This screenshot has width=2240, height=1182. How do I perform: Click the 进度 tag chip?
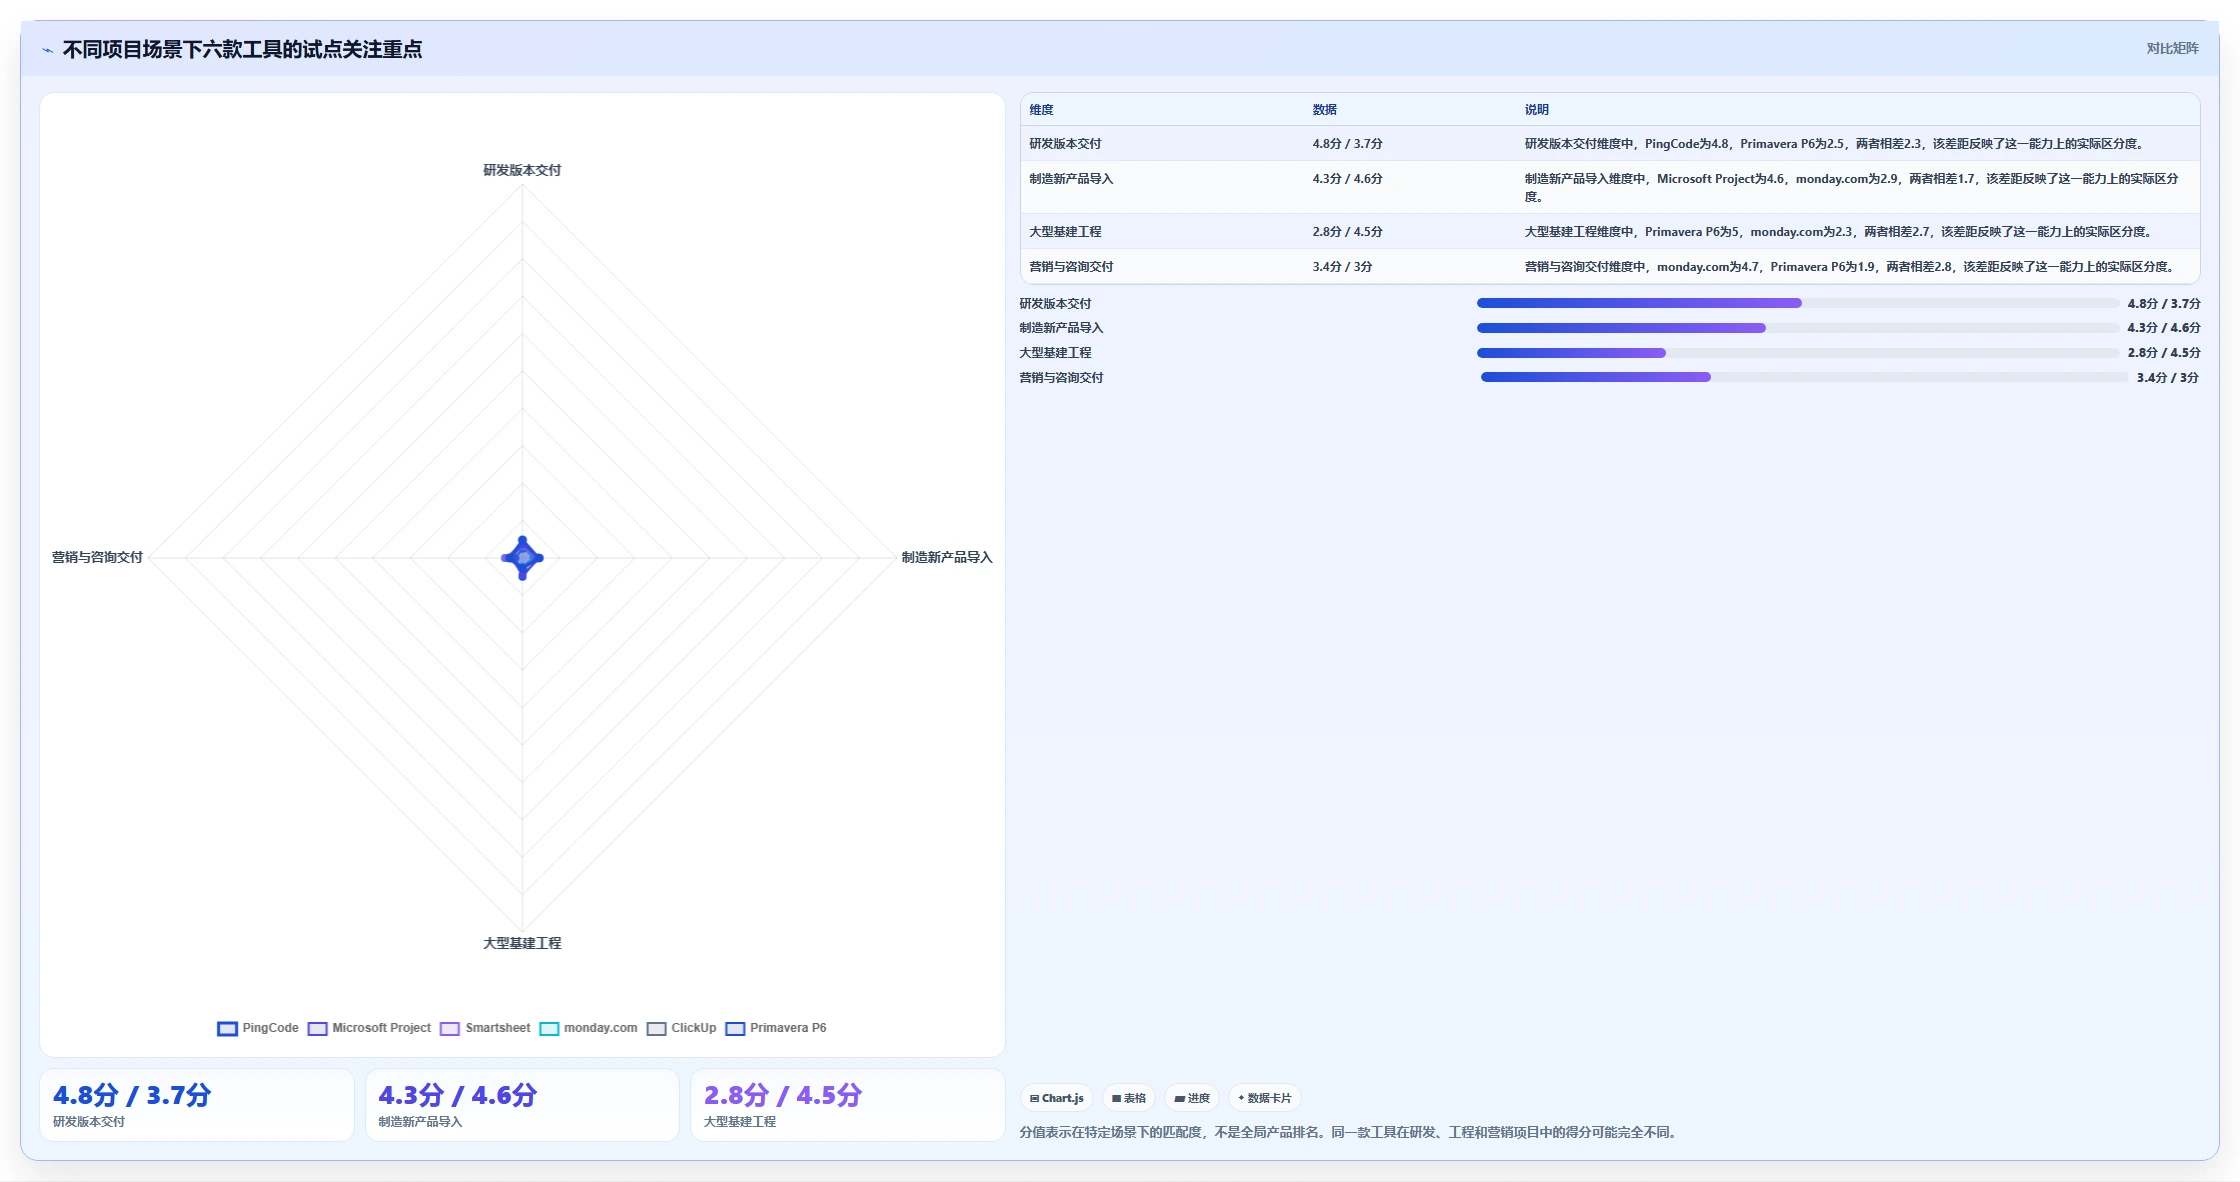pos(1192,1098)
